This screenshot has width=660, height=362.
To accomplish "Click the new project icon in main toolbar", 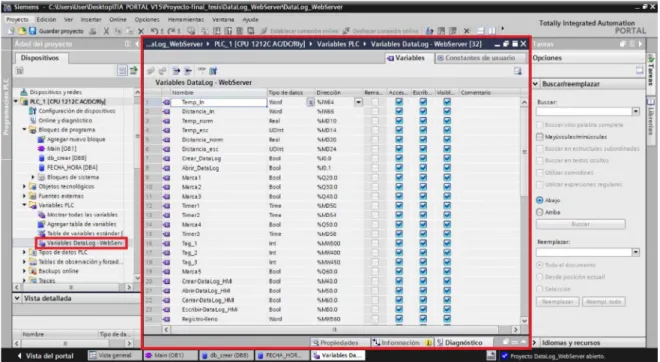I will [x=11, y=31].
